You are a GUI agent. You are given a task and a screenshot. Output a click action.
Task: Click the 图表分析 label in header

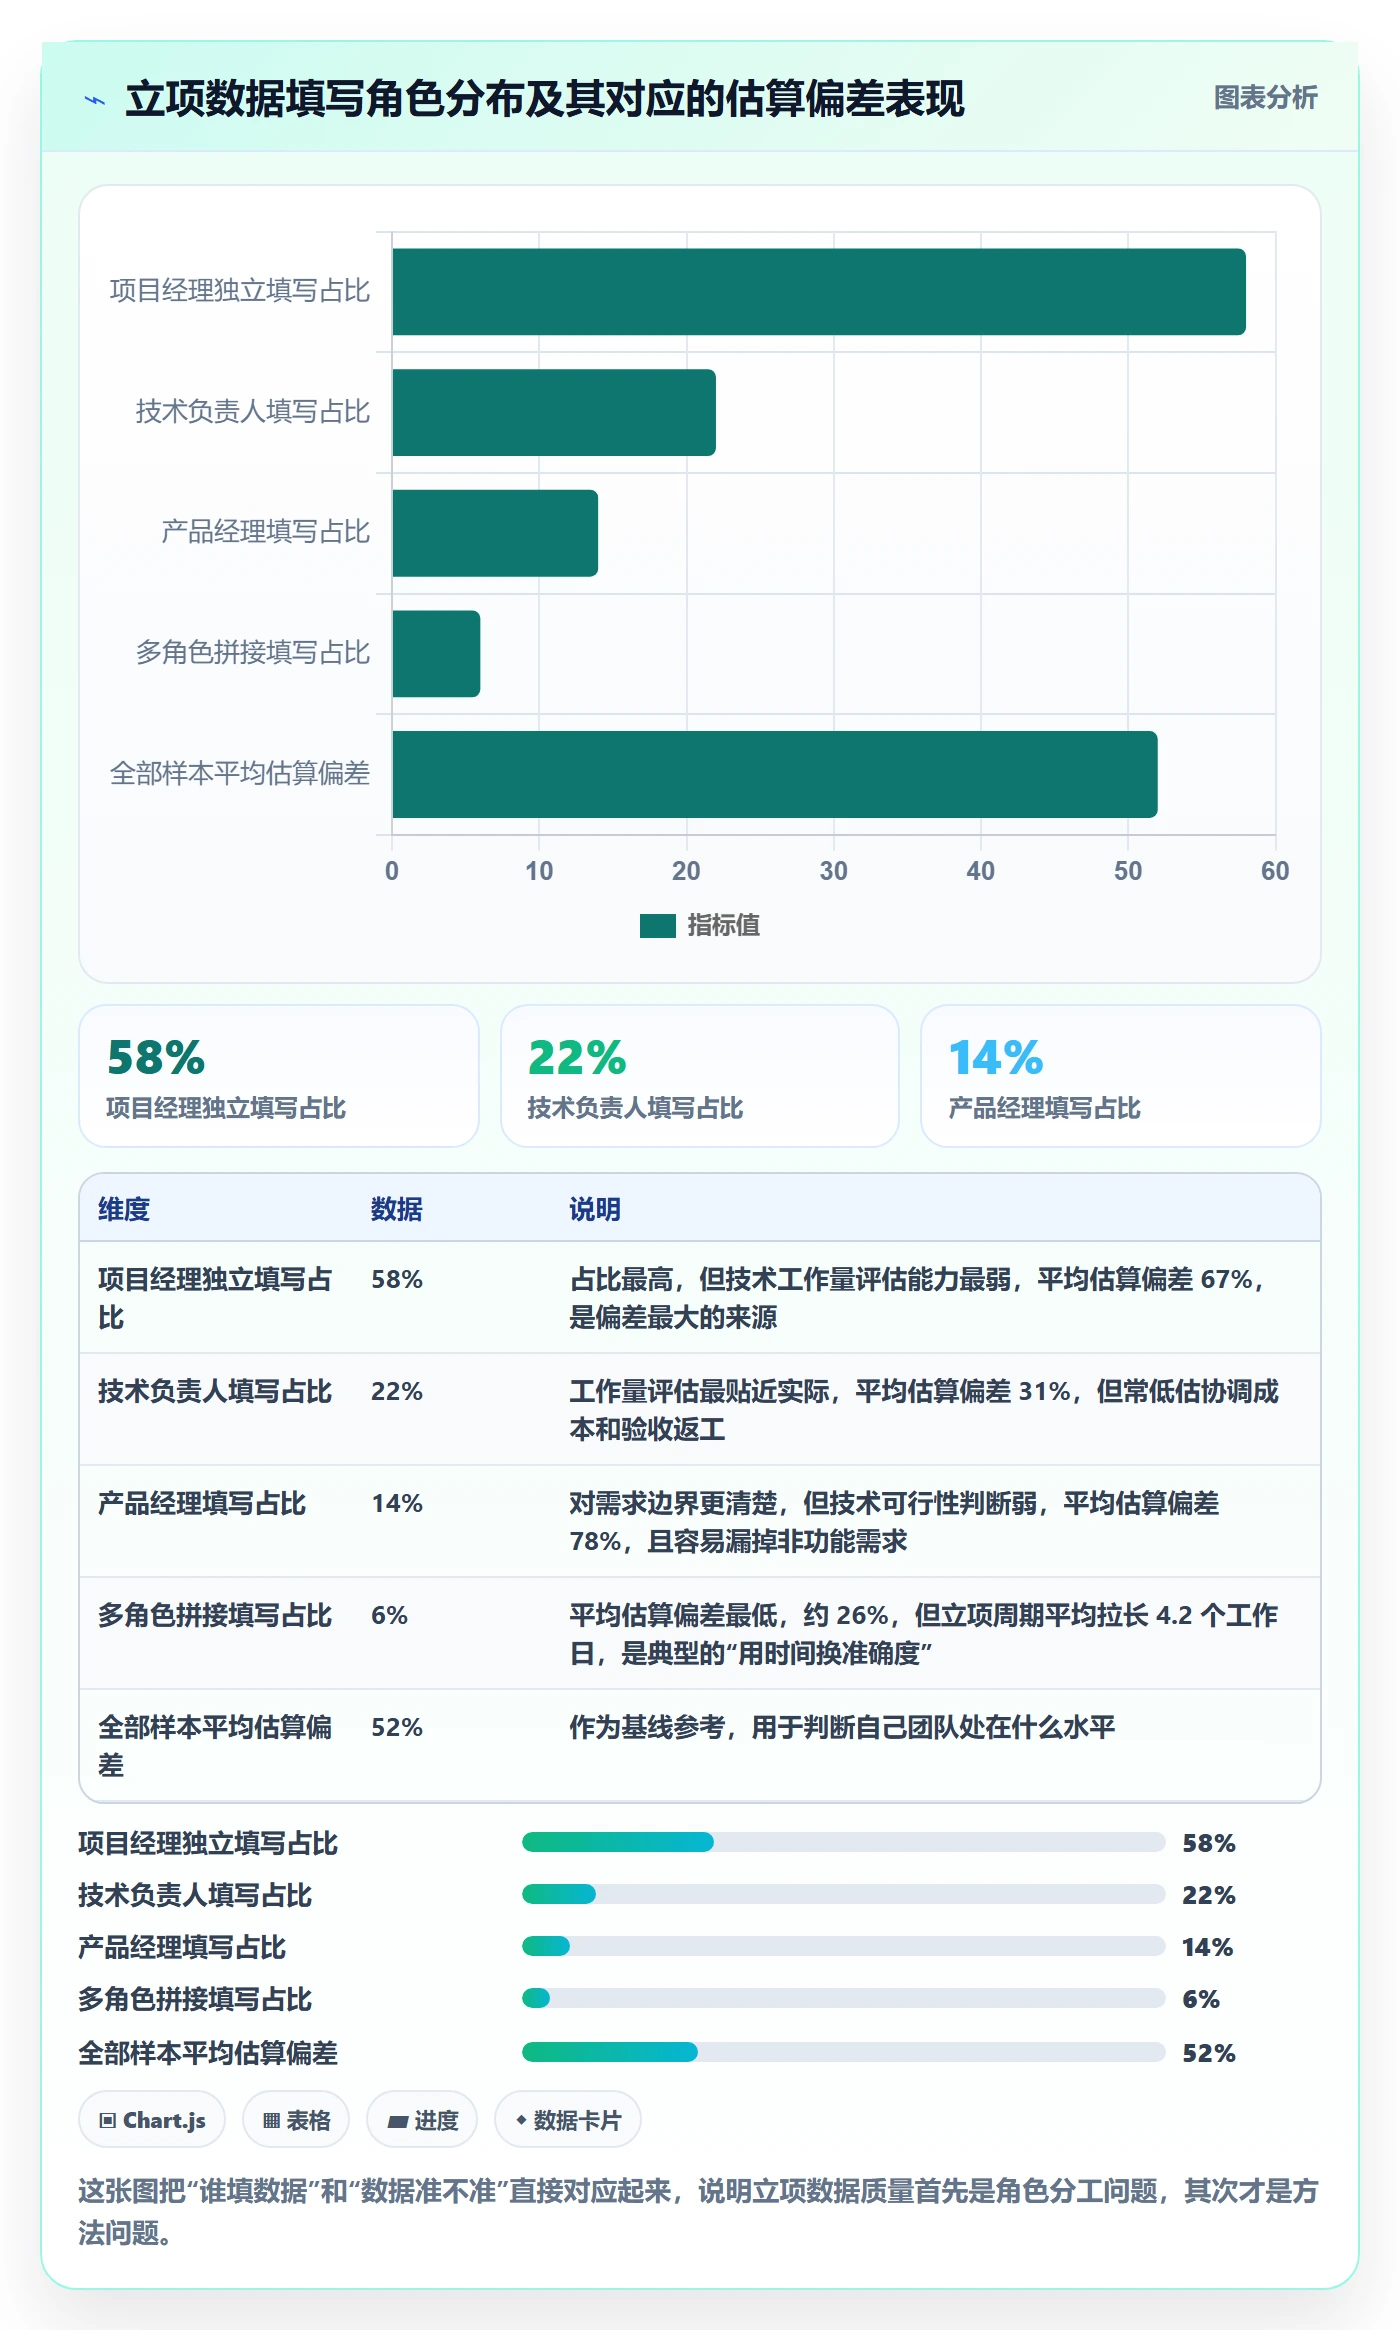(1265, 97)
